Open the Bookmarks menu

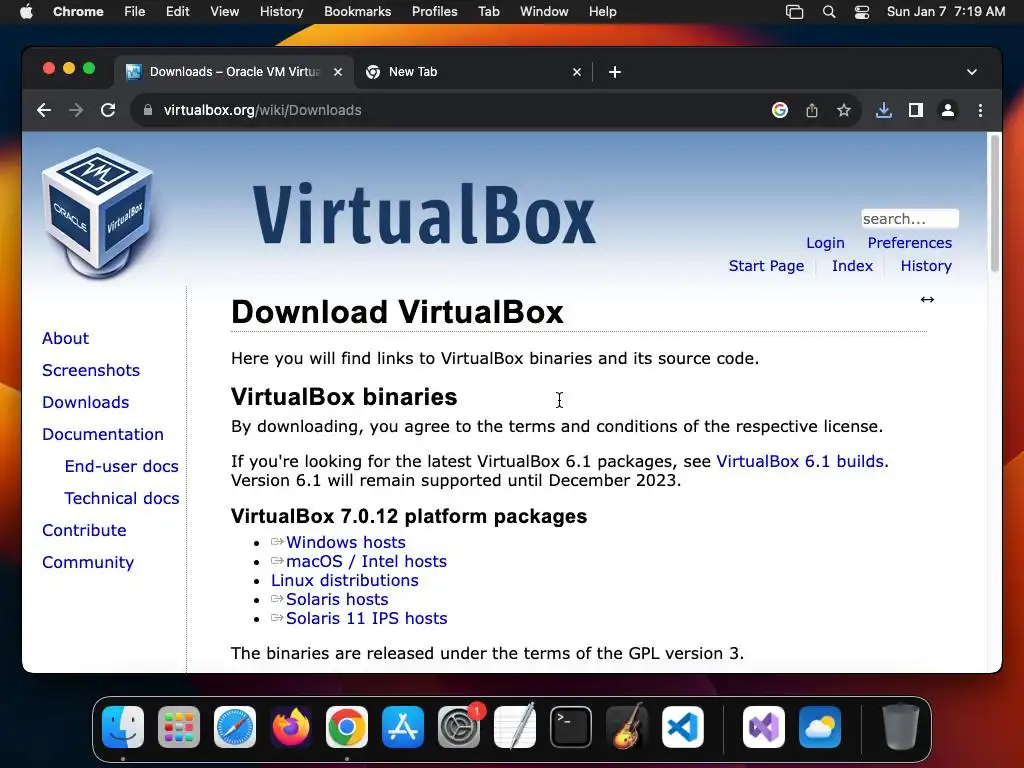[x=358, y=12]
